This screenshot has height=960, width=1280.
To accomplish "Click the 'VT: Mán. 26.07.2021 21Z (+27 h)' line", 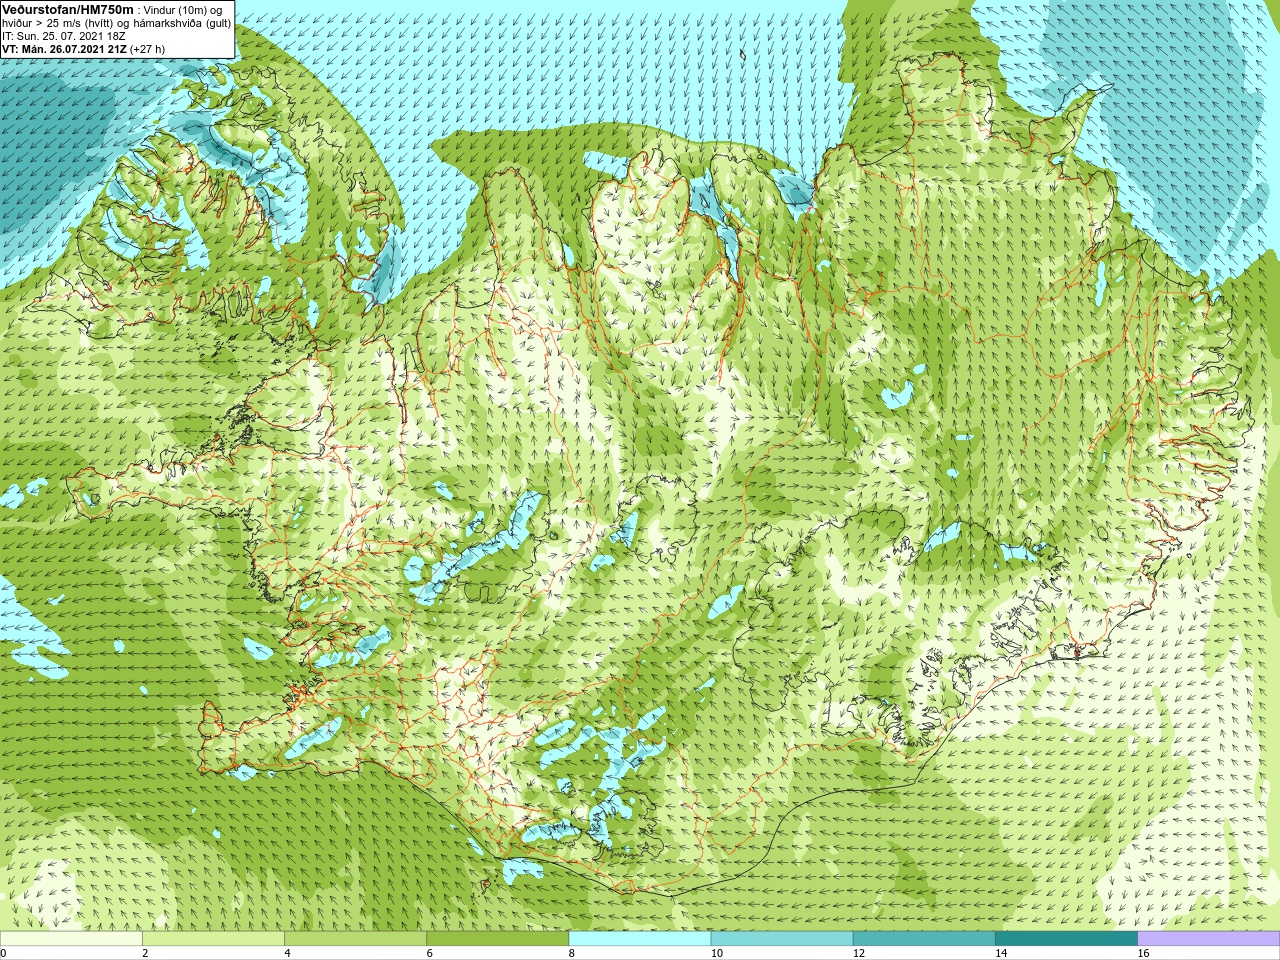I will 83,49.
